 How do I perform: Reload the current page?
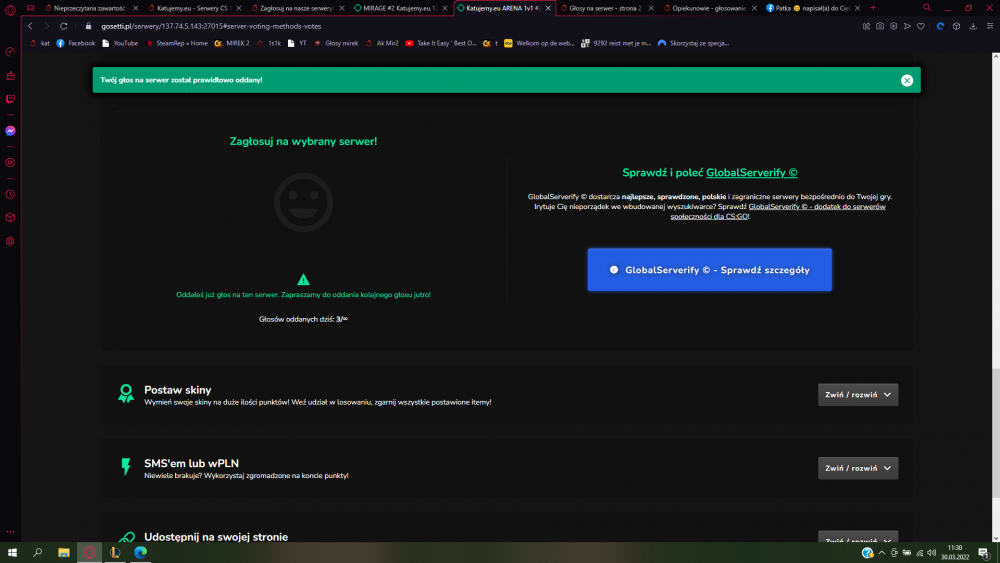tap(64, 26)
